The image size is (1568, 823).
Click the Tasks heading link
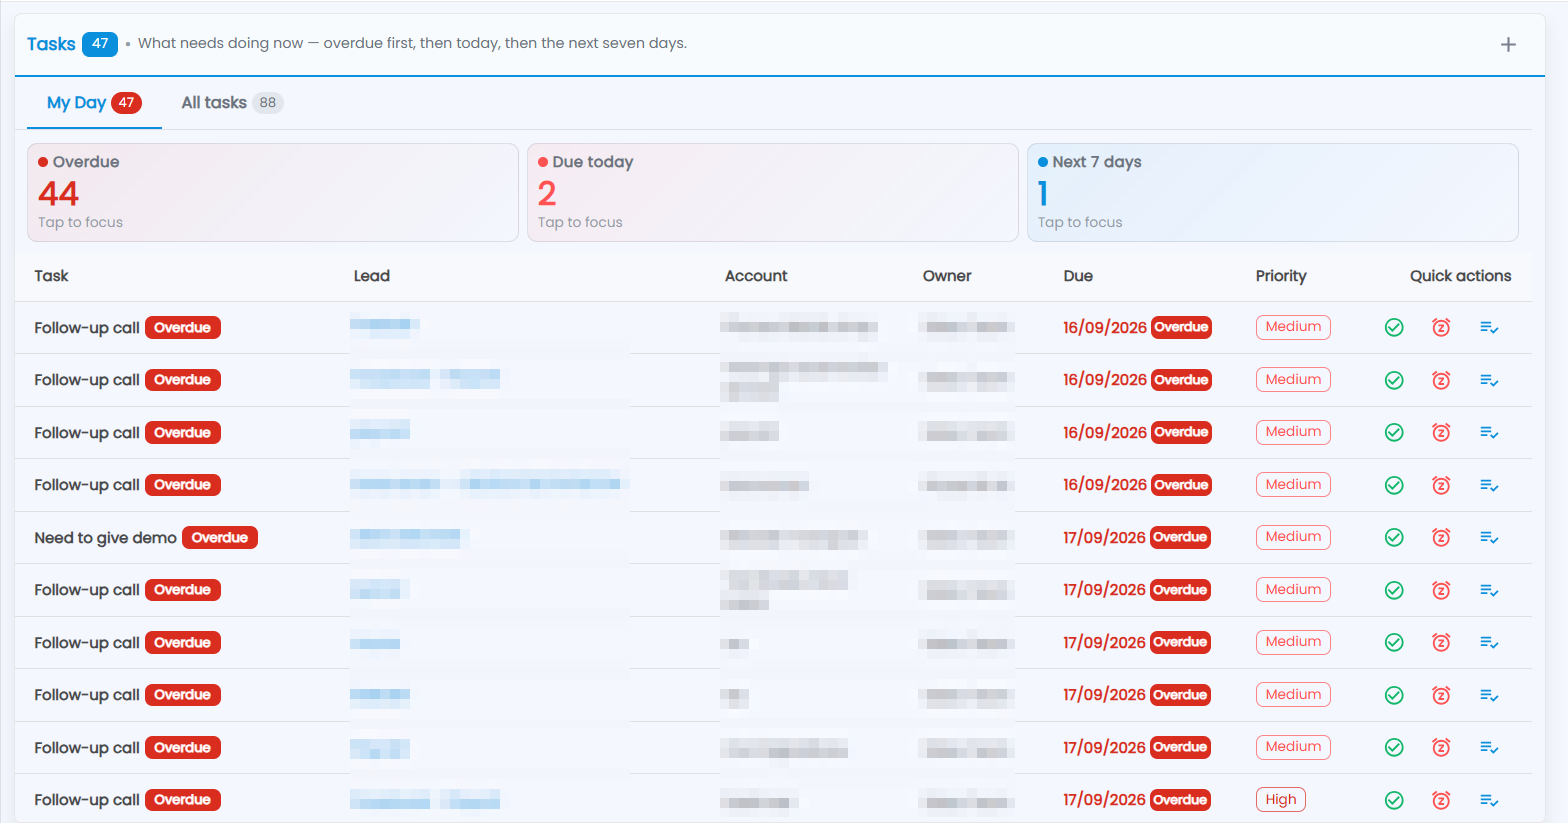(x=51, y=44)
